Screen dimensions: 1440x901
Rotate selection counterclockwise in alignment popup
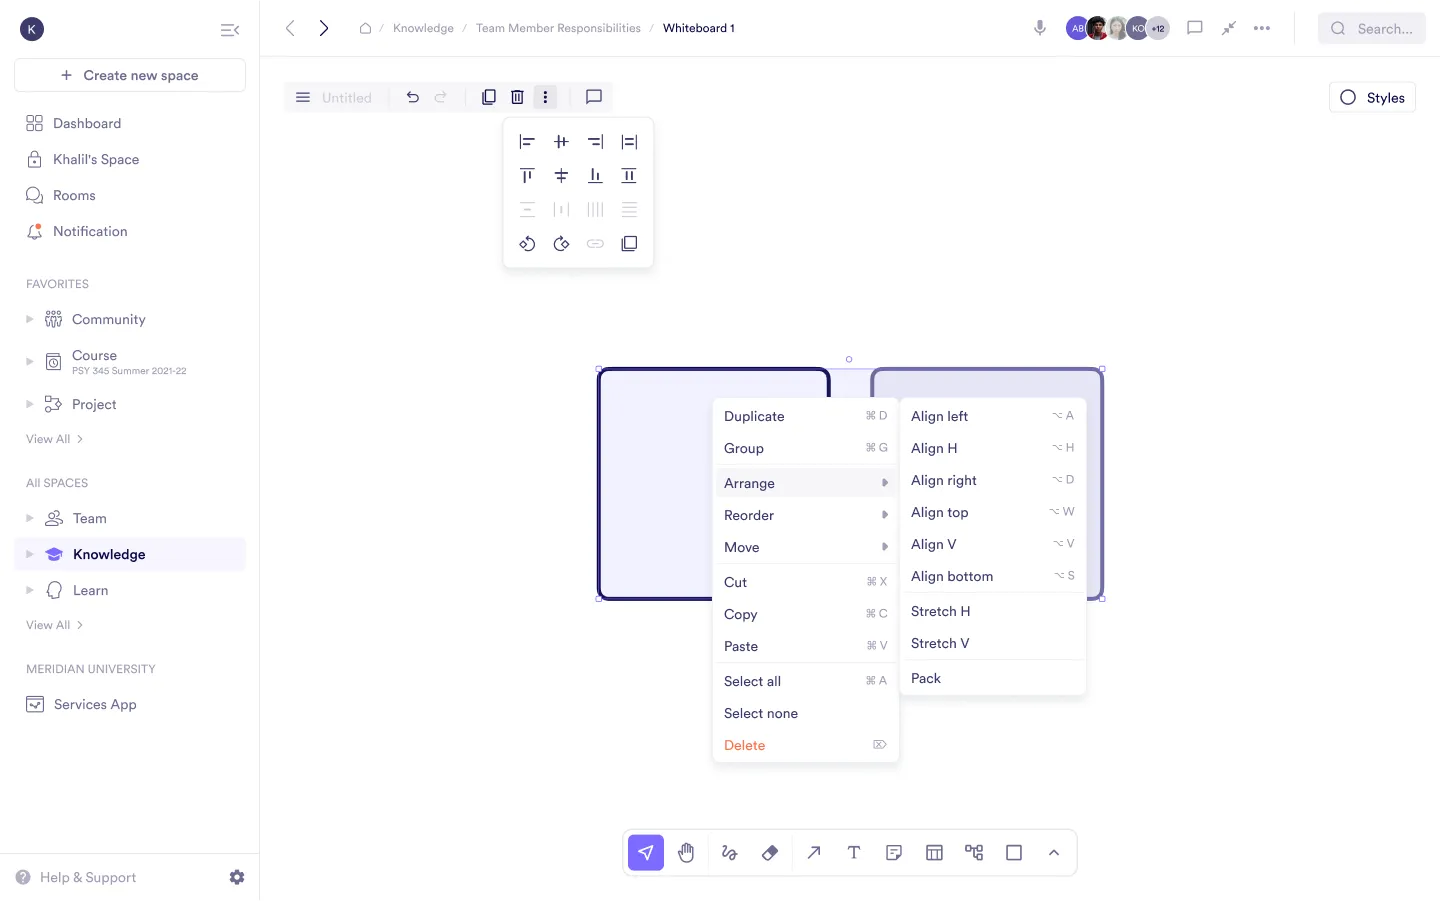click(x=527, y=243)
